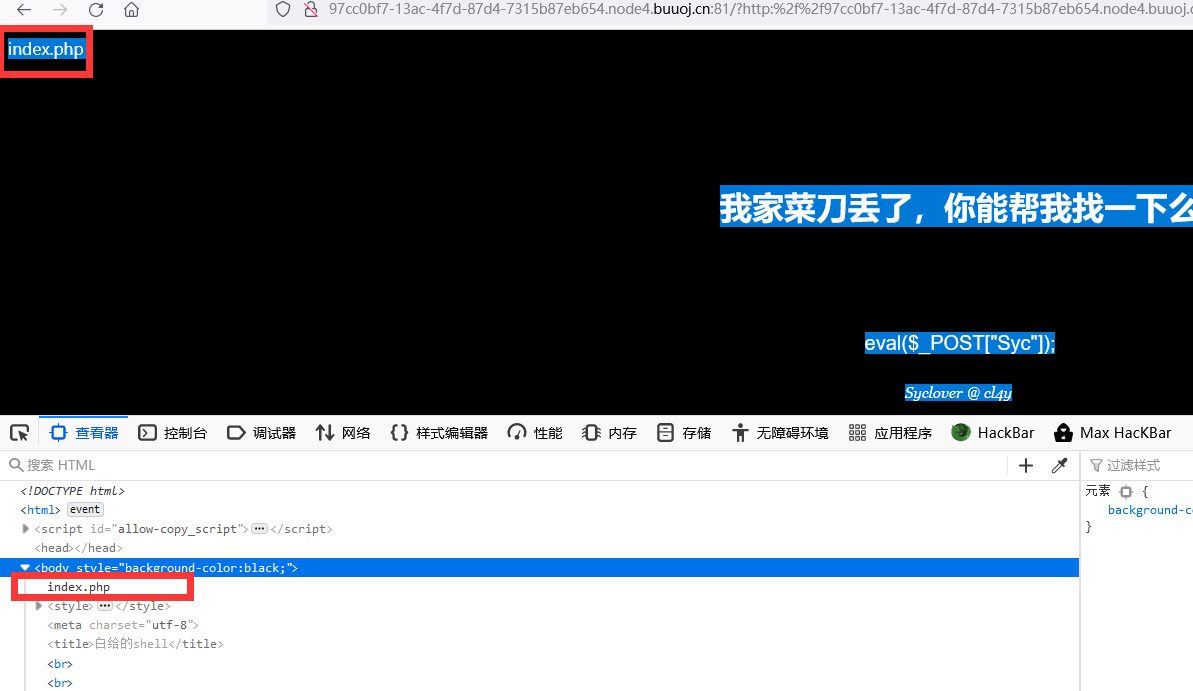The width and height of the screenshot is (1193, 691).
Task: Click the eval($_POST["Syc"]); text
Action: point(959,343)
